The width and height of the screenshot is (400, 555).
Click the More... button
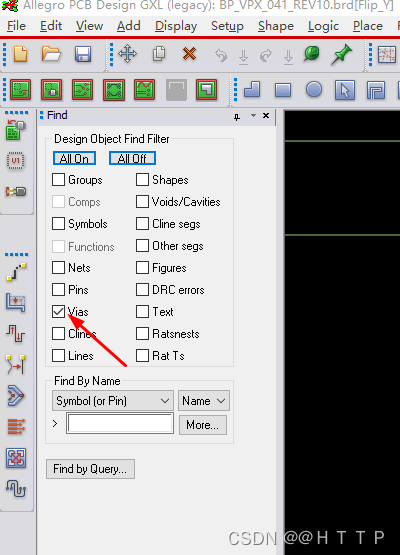(x=202, y=425)
